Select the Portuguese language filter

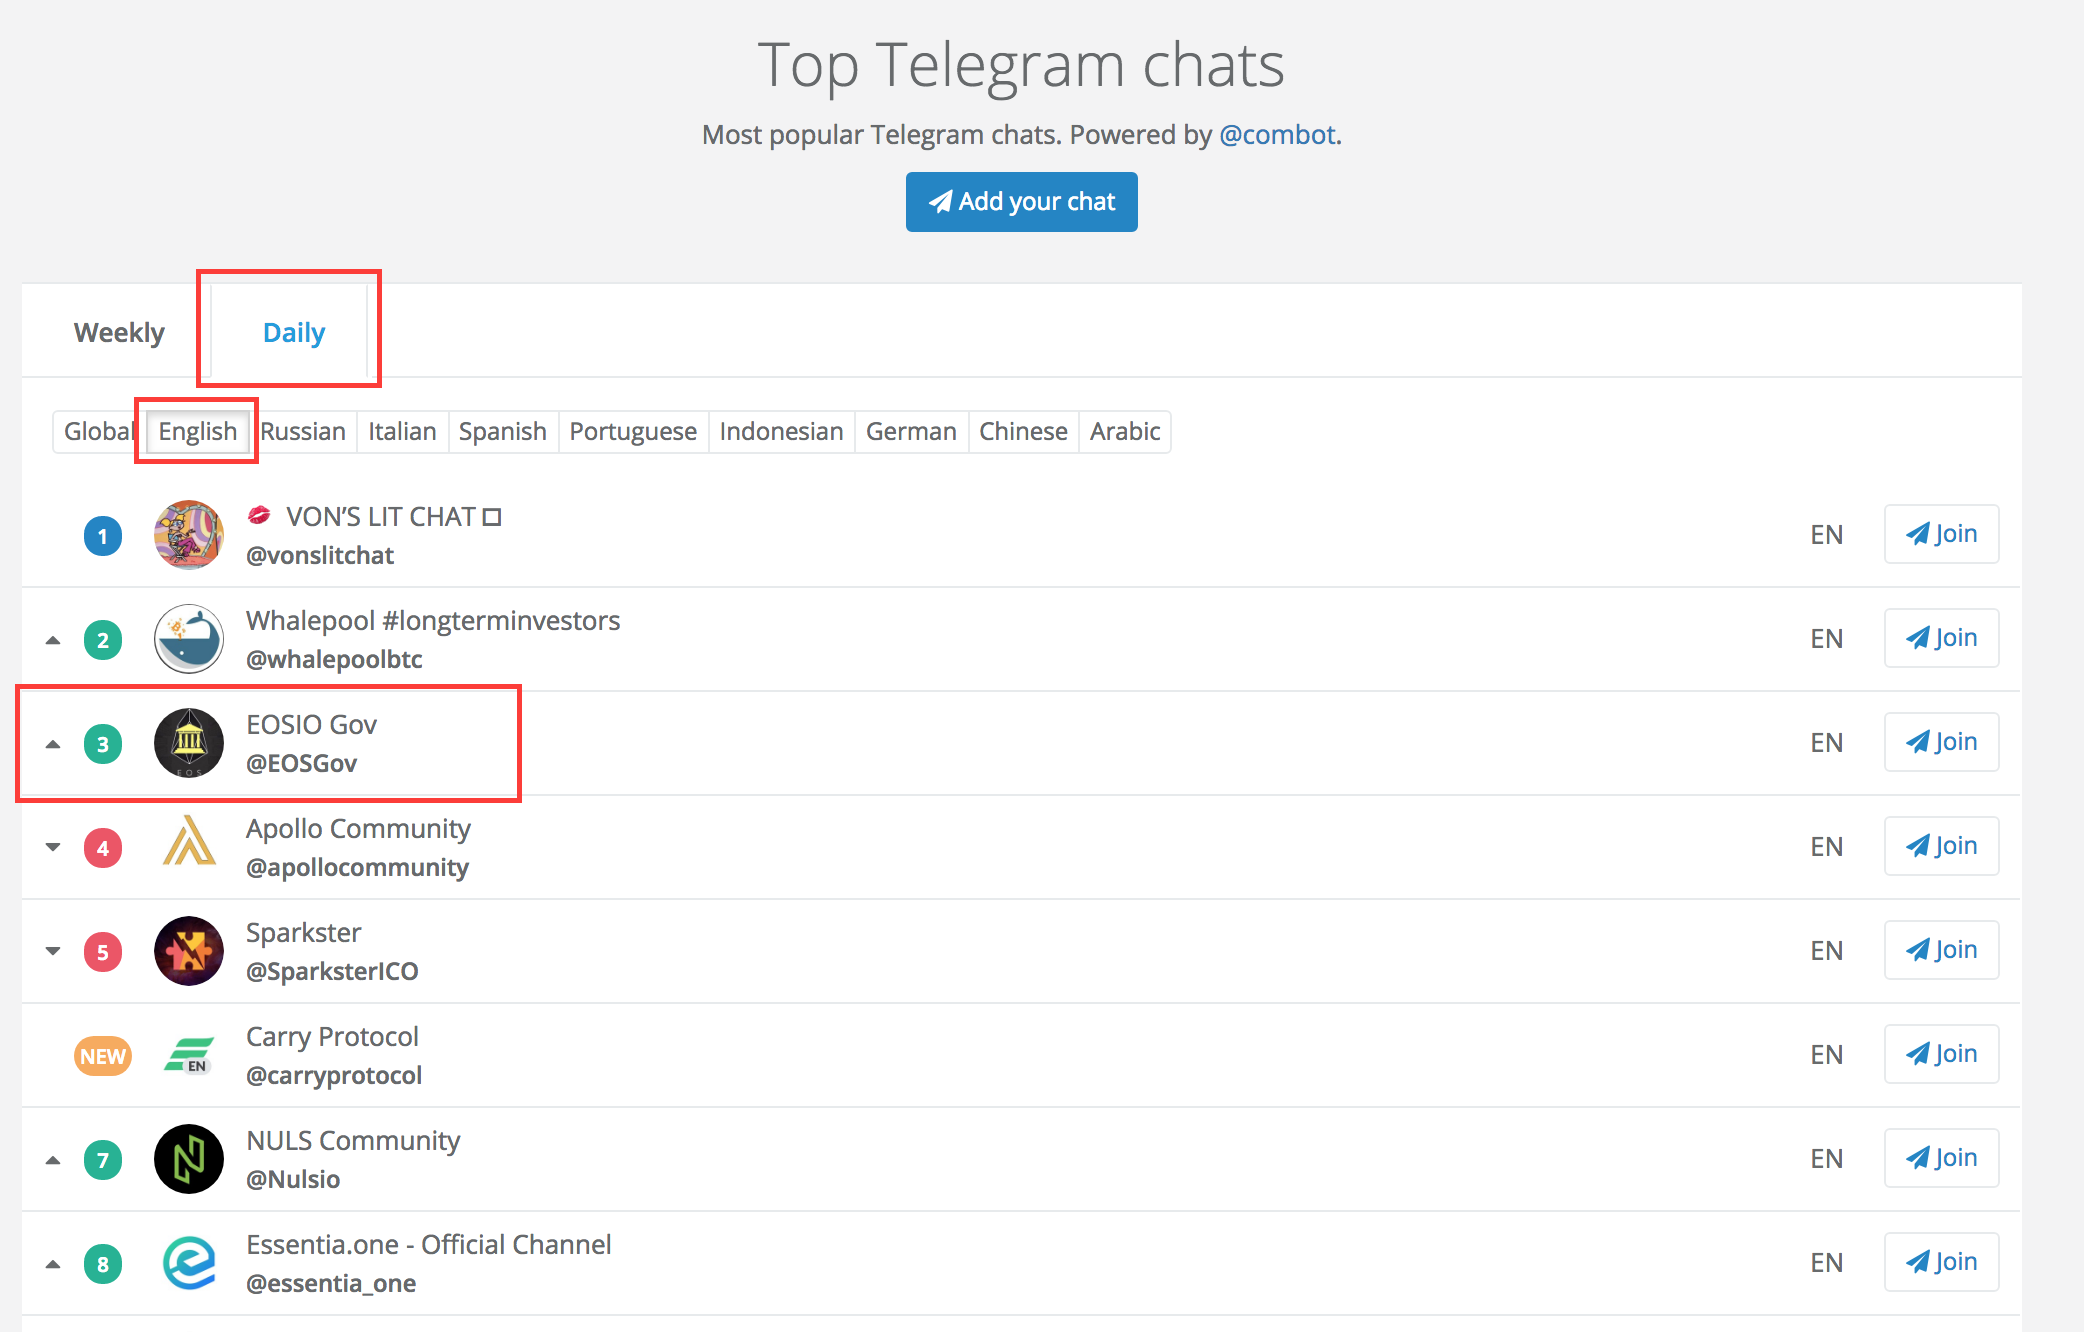[x=633, y=431]
